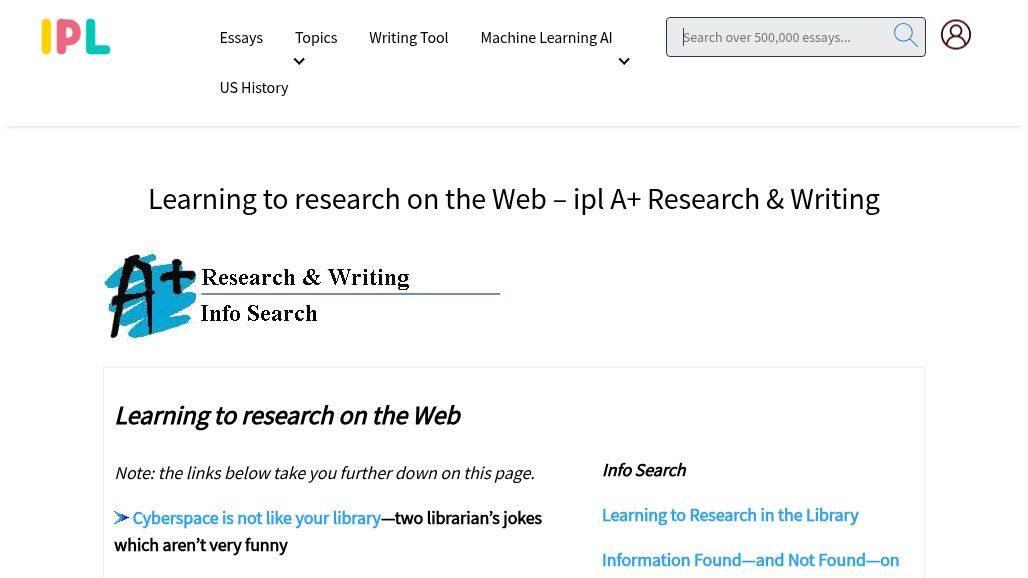The height and width of the screenshot is (578, 1028).
Task: Click the Information Found—and Not Found—on link
Action: 750,559
